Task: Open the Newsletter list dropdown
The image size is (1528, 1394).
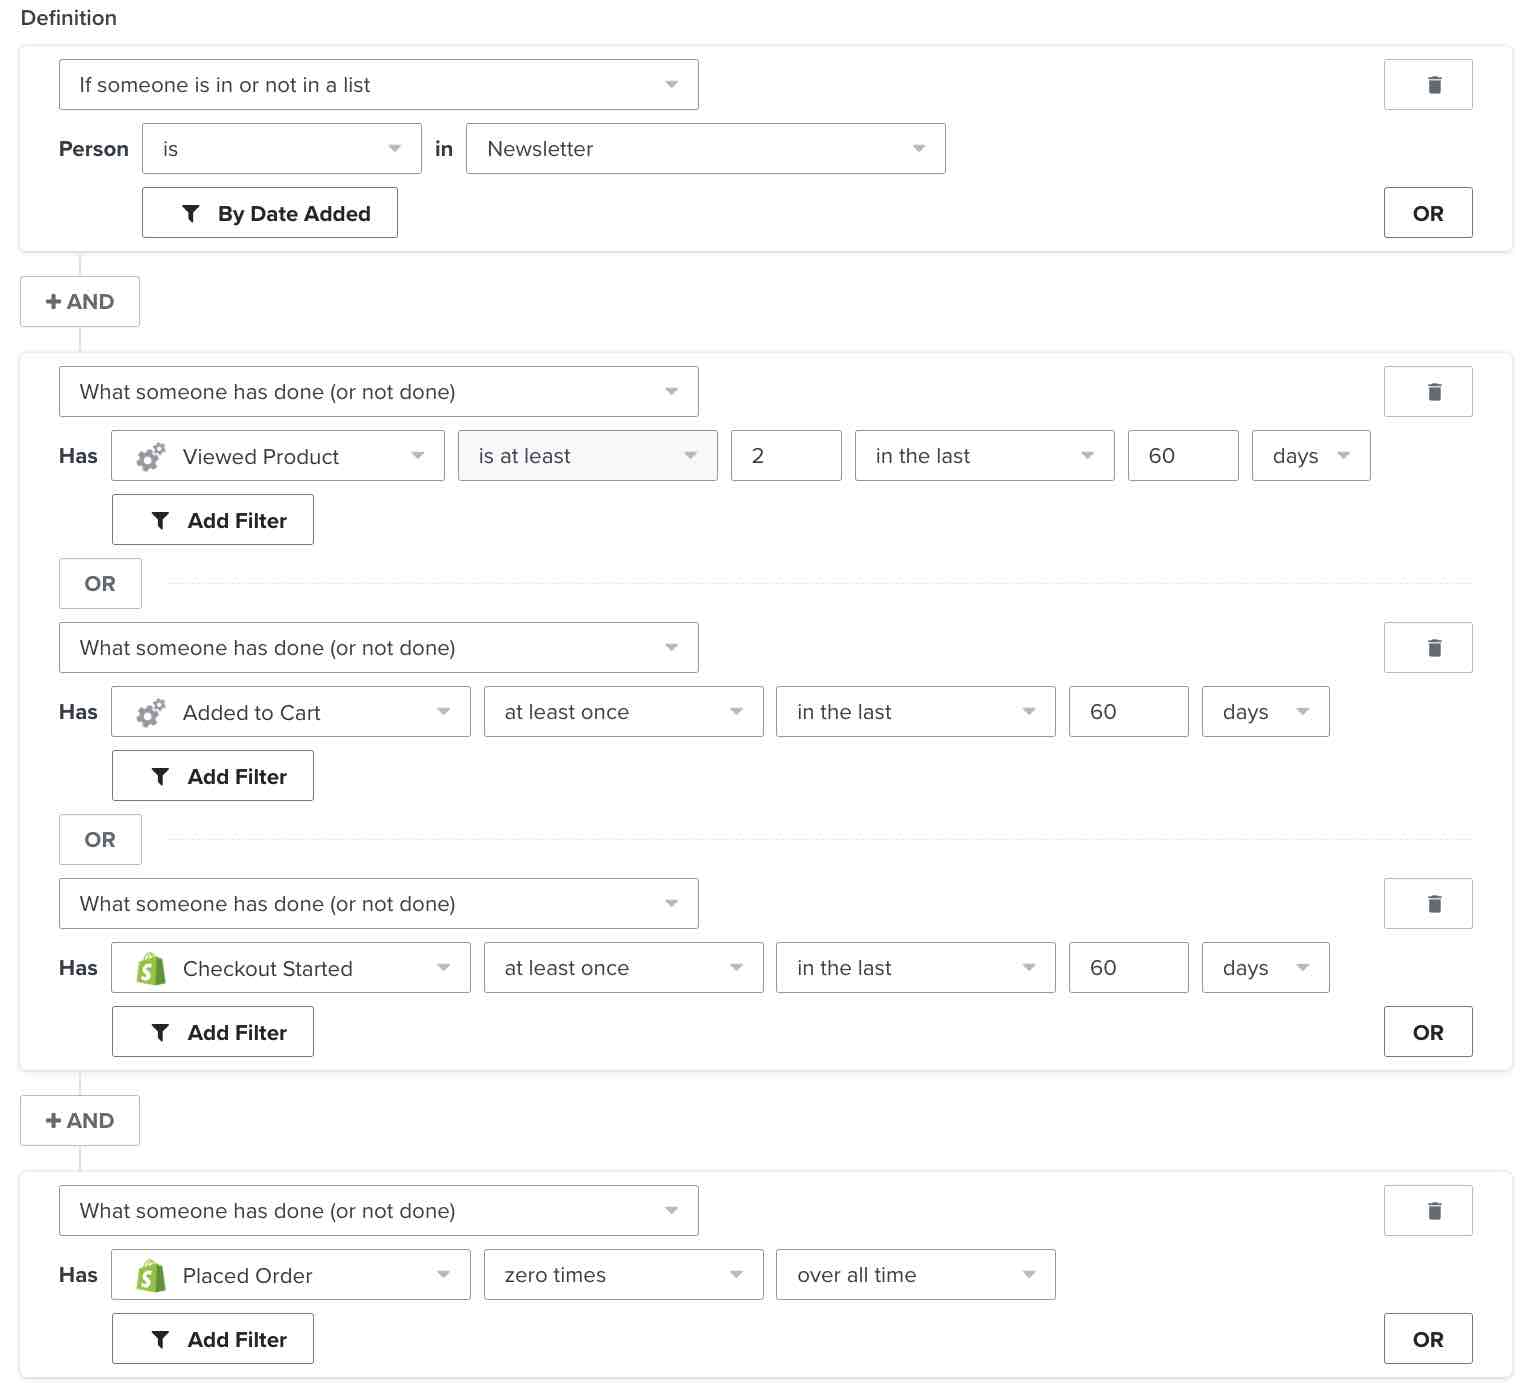Action: point(705,149)
